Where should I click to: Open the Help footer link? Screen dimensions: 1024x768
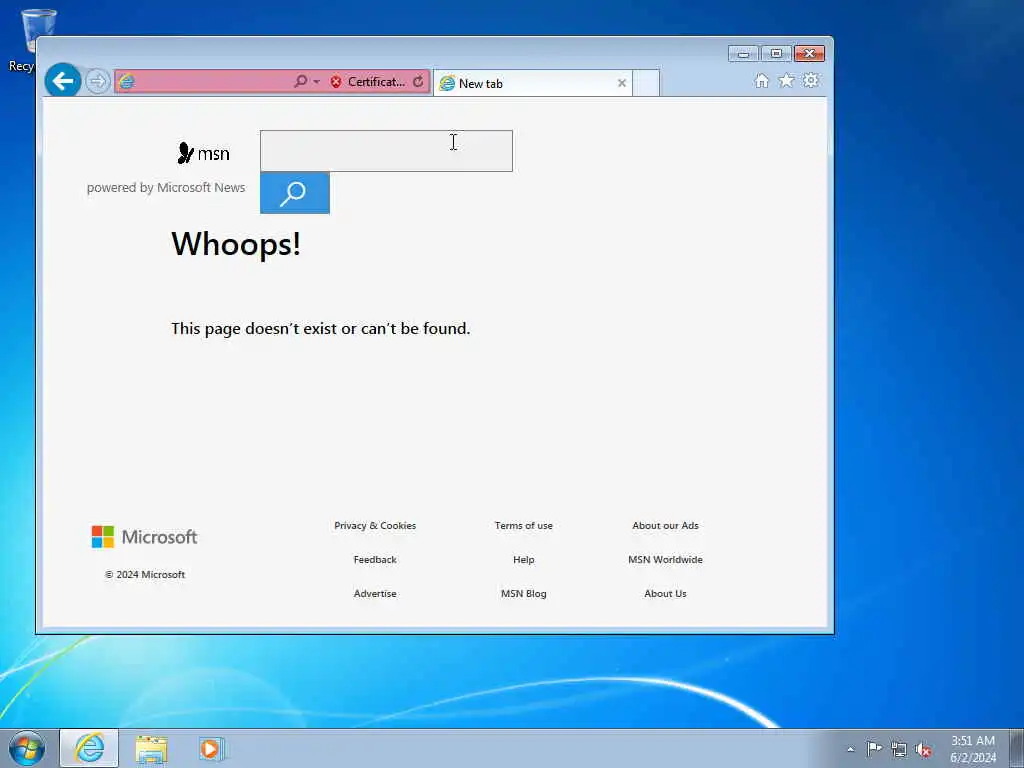pyautogui.click(x=524, y=560)
